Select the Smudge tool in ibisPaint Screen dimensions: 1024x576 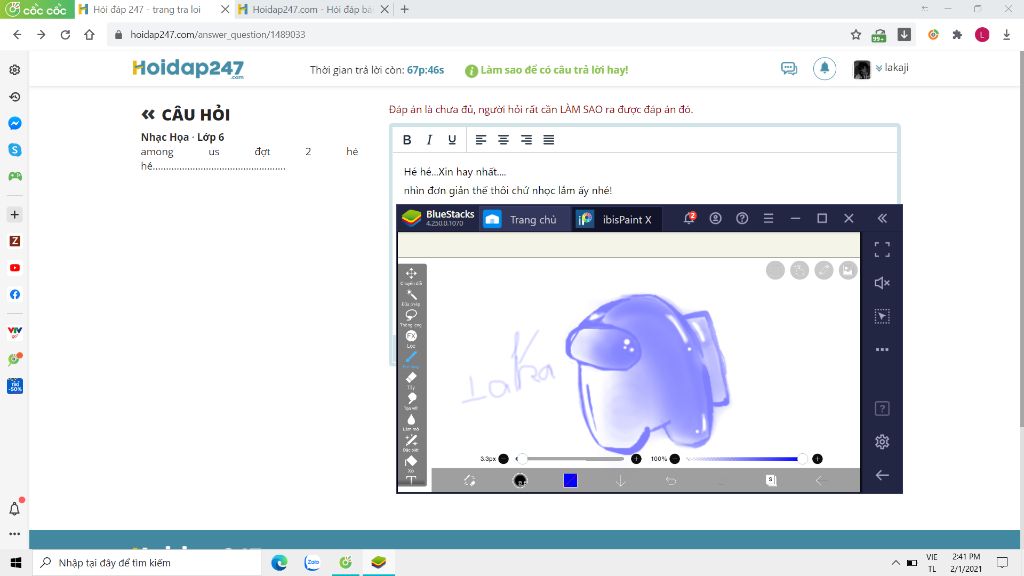click(411, 398)
